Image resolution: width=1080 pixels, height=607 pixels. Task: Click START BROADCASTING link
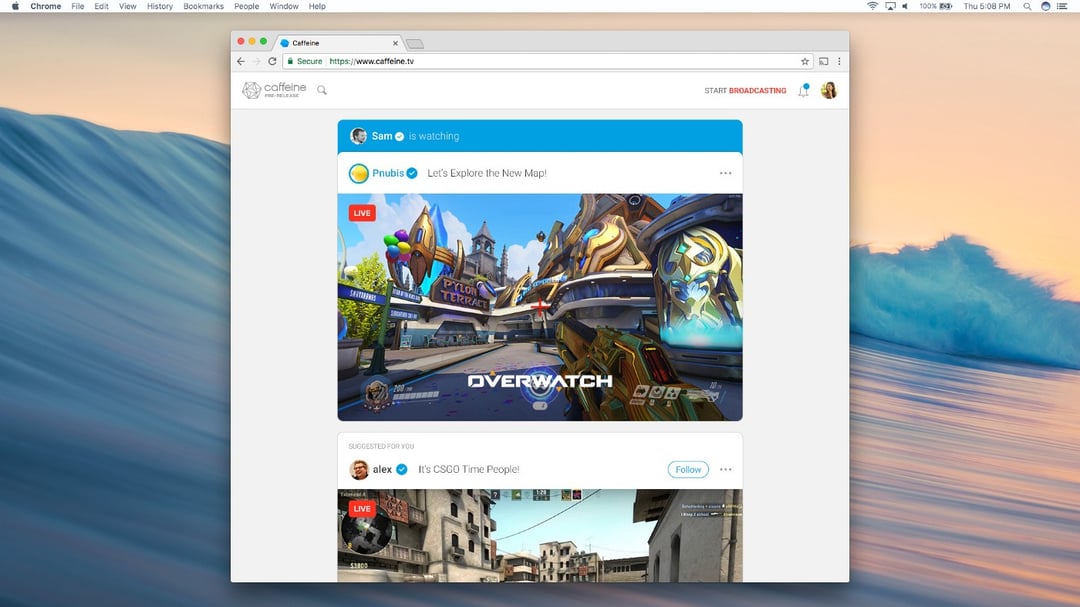(745, 91)
